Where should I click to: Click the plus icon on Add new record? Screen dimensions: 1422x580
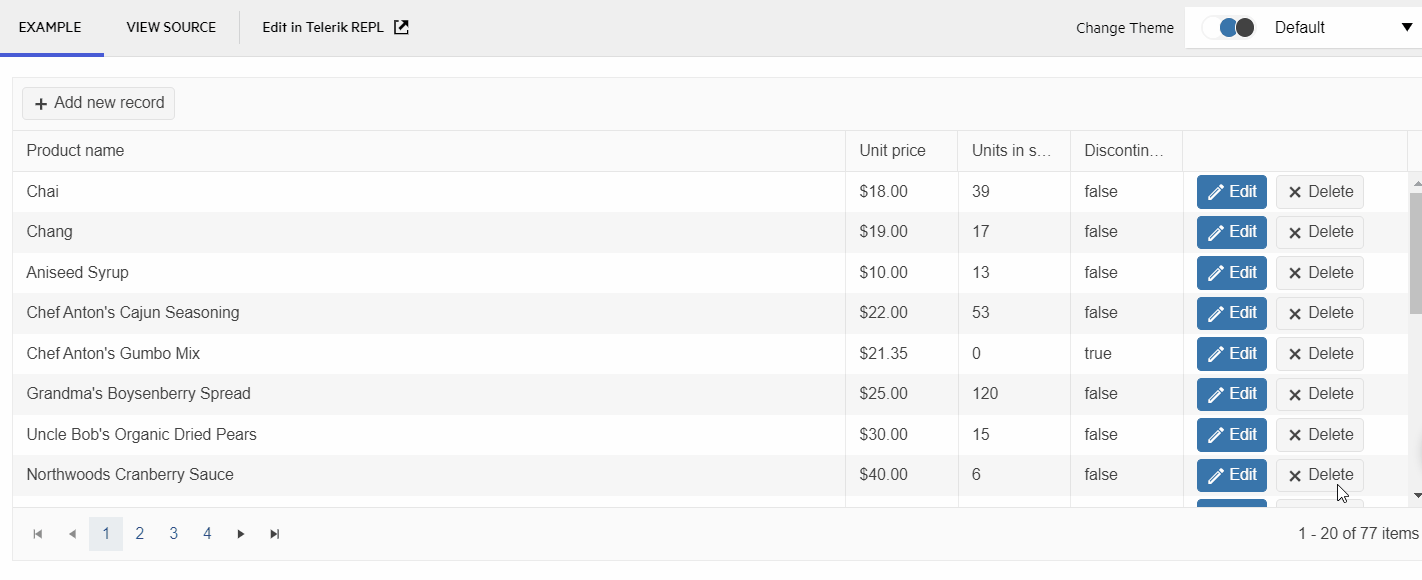point(40,103)
